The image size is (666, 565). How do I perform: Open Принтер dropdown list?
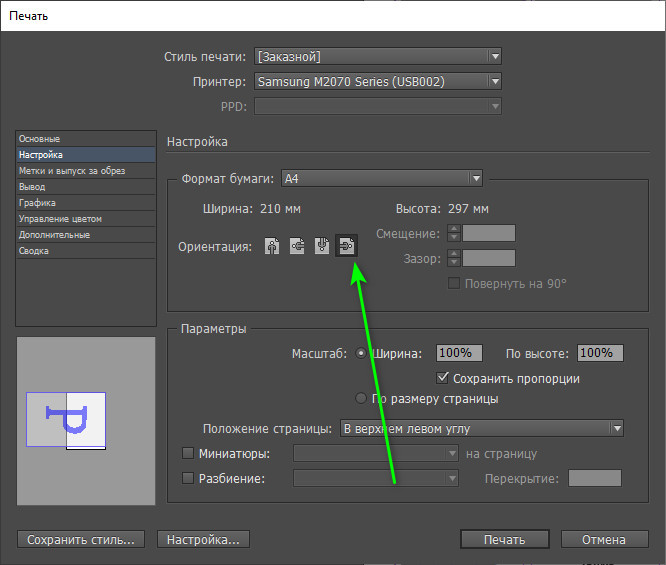tap(378, 82)
